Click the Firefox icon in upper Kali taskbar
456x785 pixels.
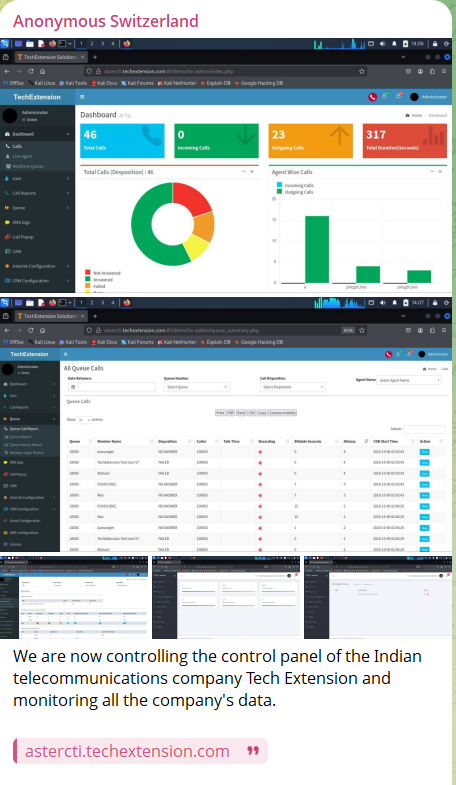[x=126, y=44]
